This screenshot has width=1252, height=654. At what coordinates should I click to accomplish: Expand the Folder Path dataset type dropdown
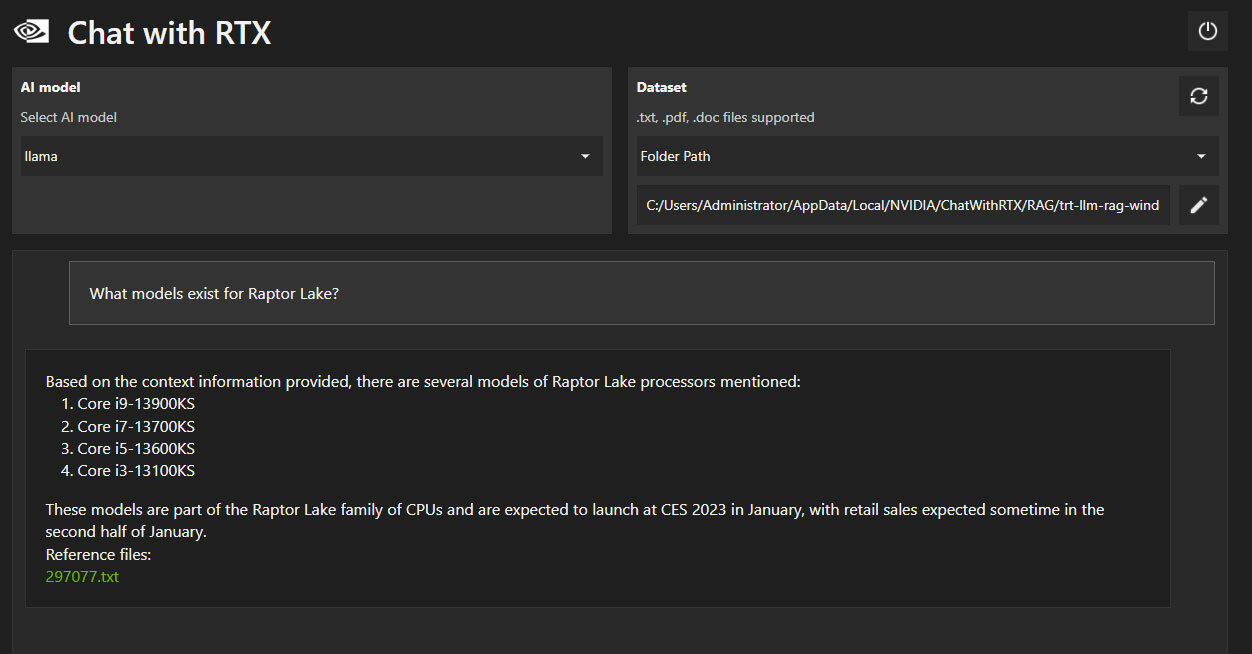(927, 156)
